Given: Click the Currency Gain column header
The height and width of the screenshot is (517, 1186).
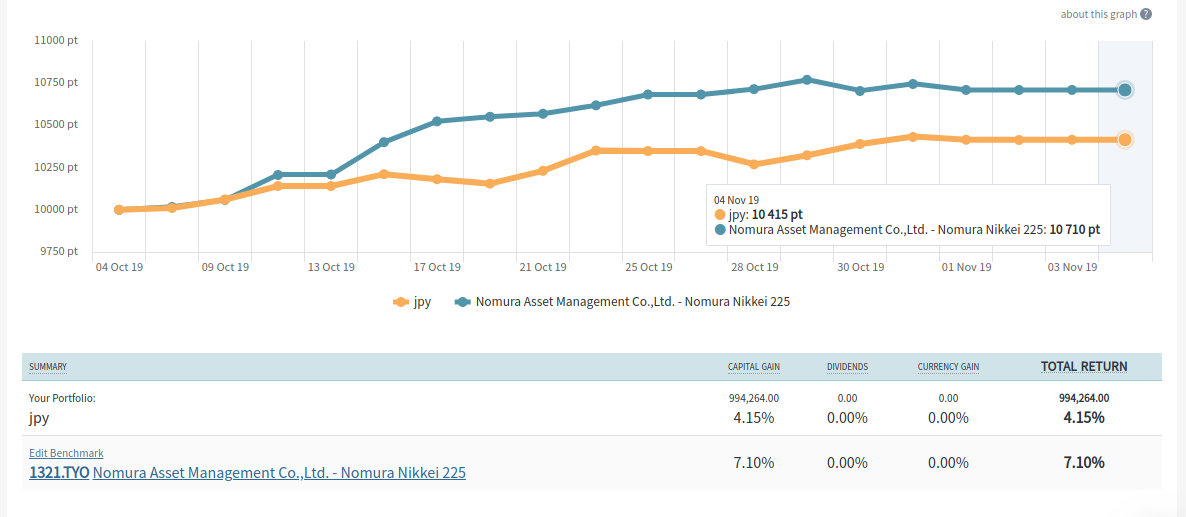Looking at the screenshot, I should click(948, 367).
